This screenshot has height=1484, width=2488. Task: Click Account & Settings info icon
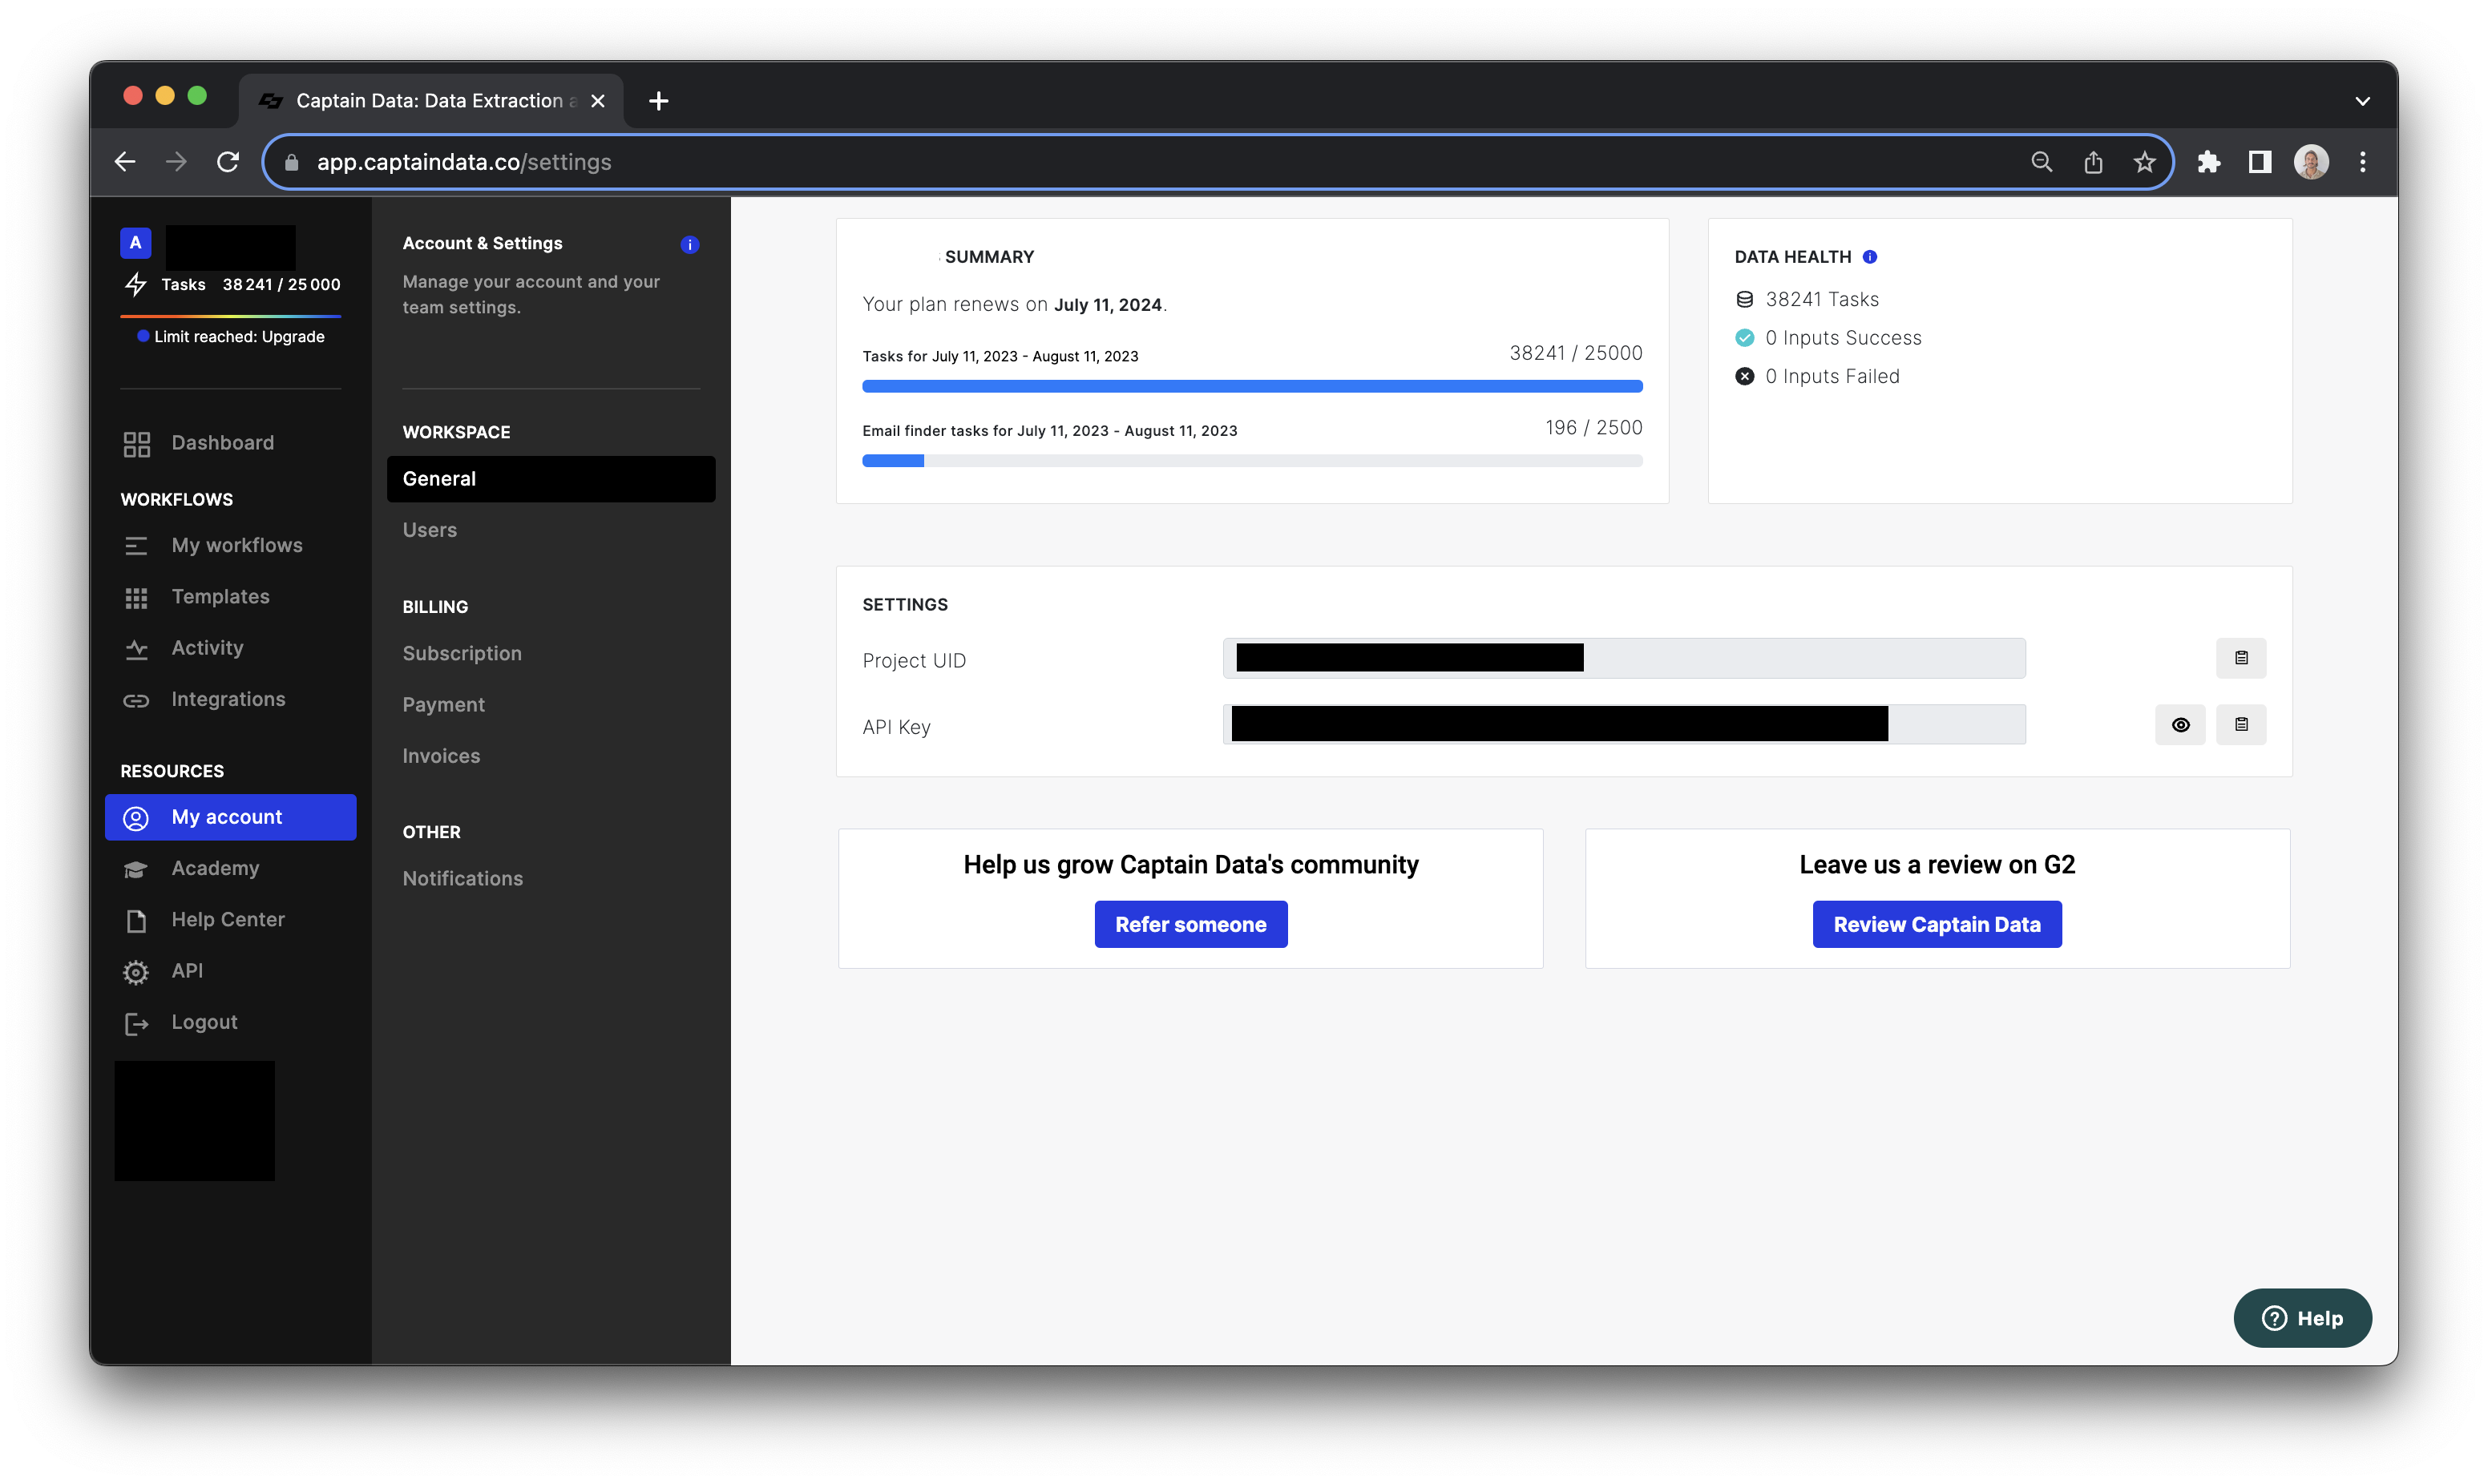tap(689, 244)
